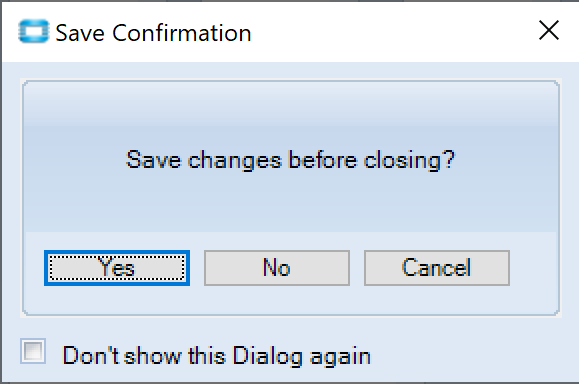Click the "Don't show this Dialog again" label
The image size is (579, 384).
(216, 356)
